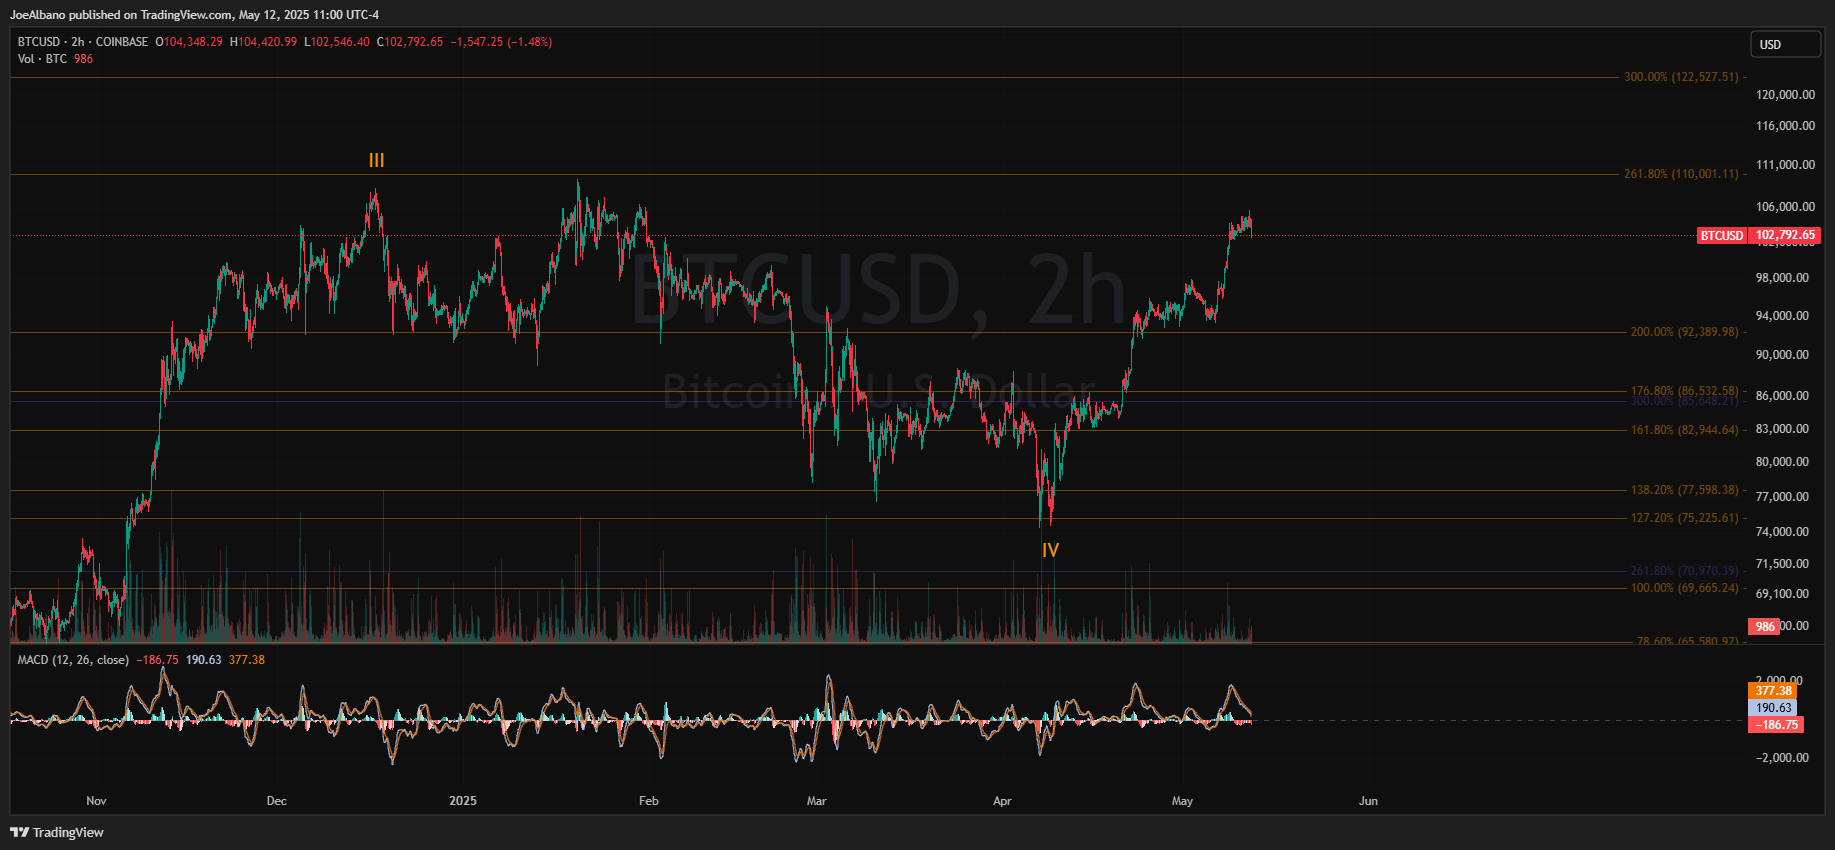Click the open value O104,348.29
Screen dimensions: 1835x850
189,42
